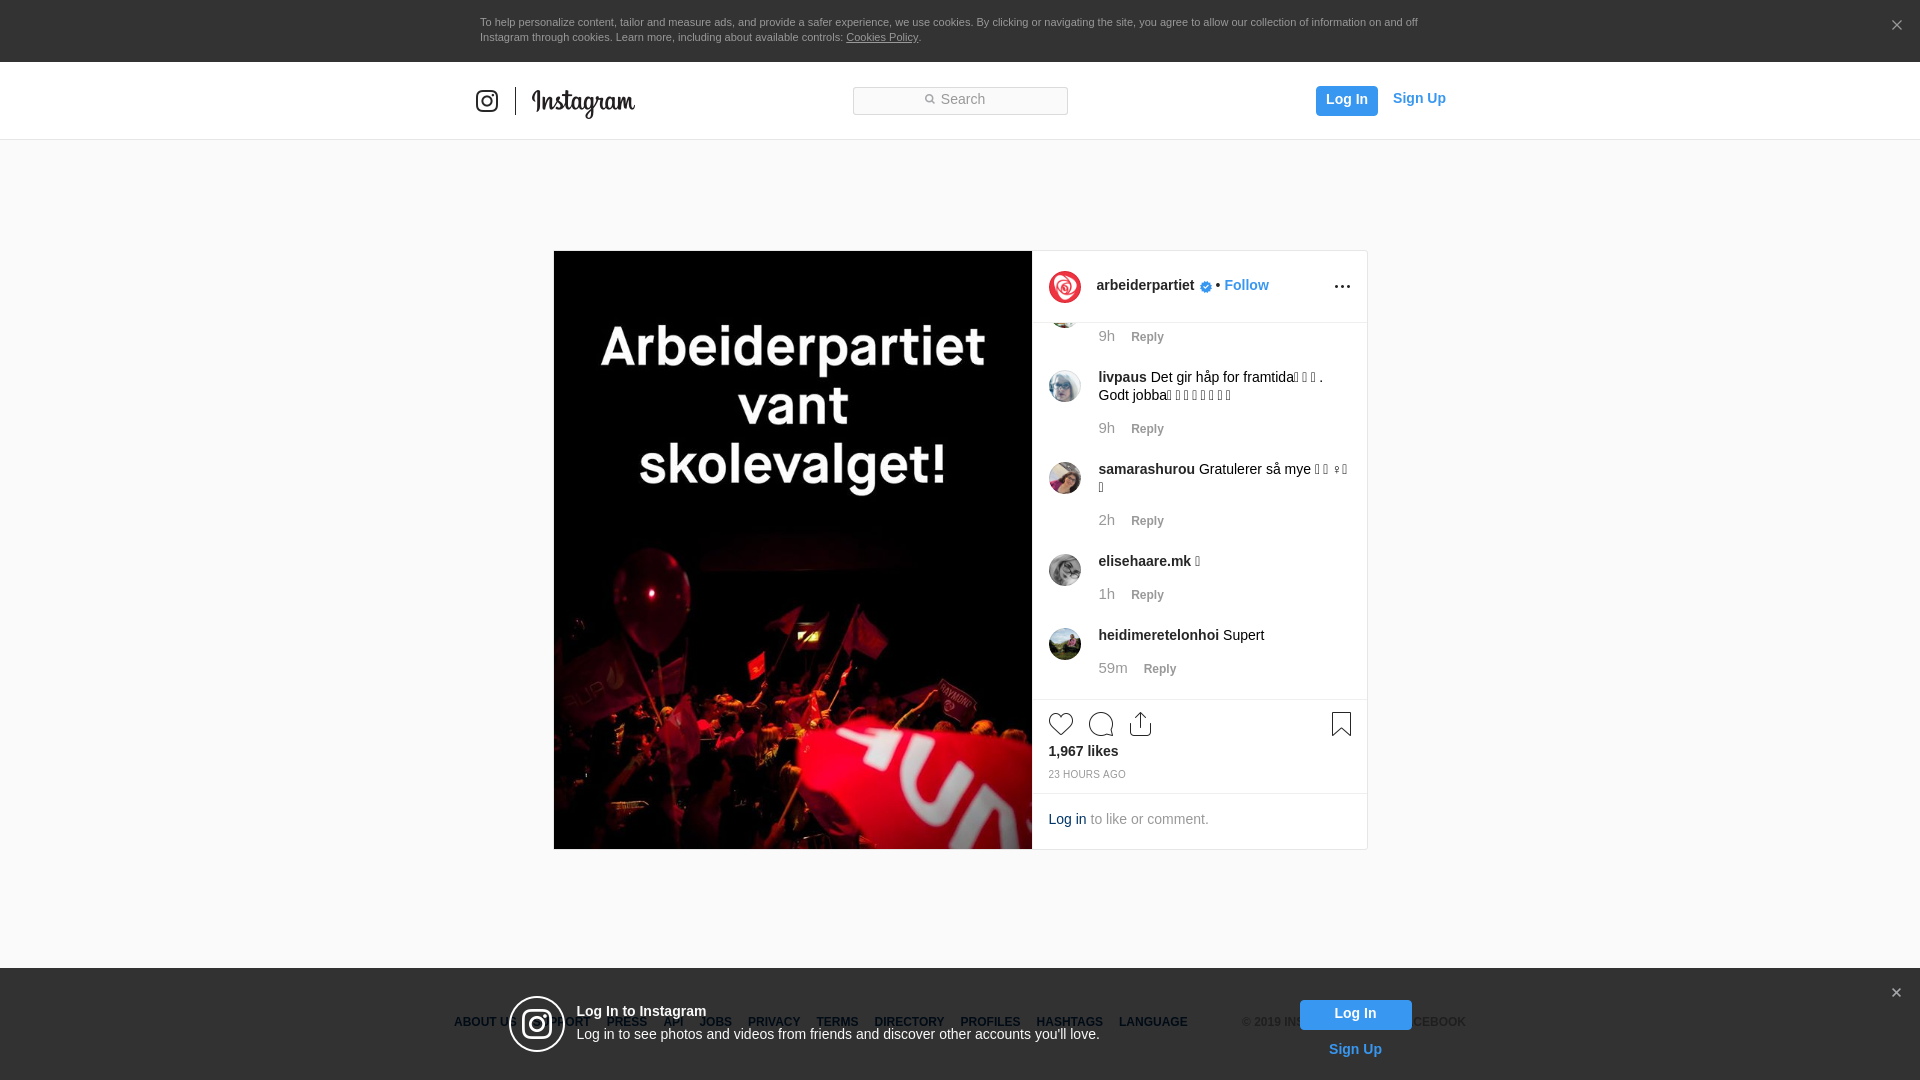Image resolution: width=1920 pixels, height=1080 pixels.
Task: Click Sign Up in bottom banner
Action: 1355,1049
